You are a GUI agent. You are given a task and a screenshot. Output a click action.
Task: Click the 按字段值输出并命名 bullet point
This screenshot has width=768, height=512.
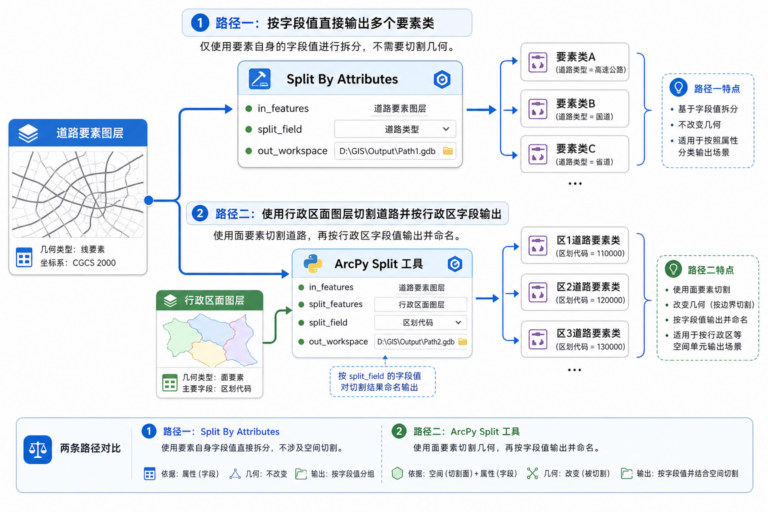710,319
